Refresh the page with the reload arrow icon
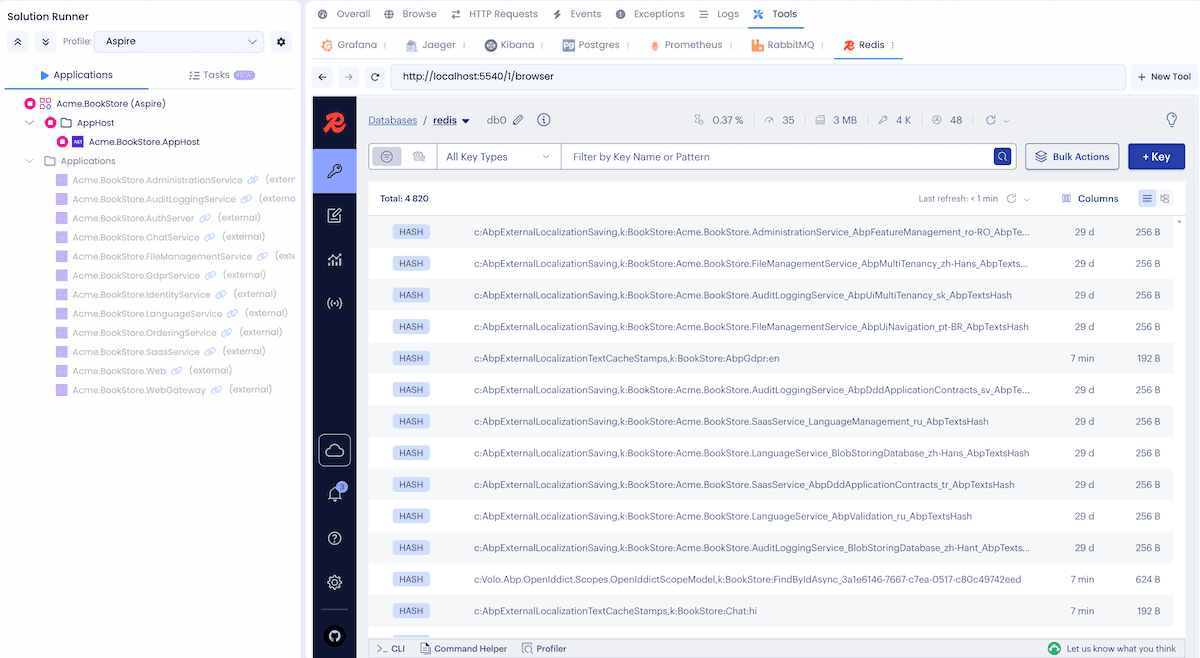The image size is (1200, 658). (375, 76)
